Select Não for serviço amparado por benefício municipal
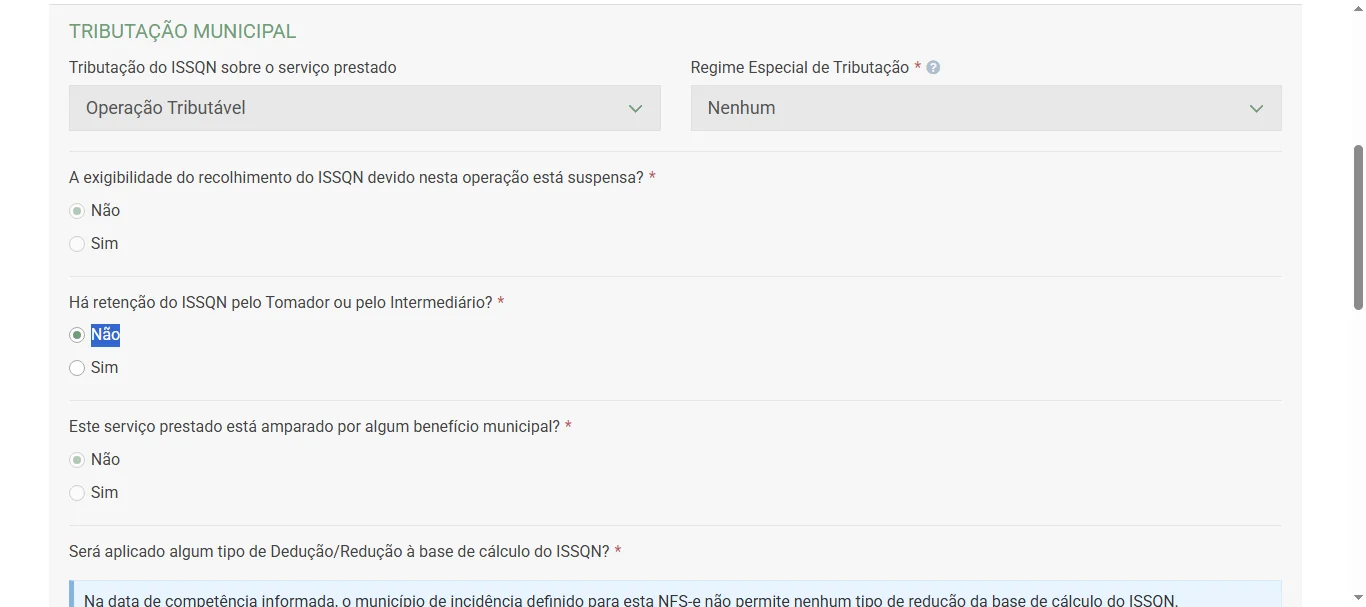1366x607 pixels. pos(77,459)
